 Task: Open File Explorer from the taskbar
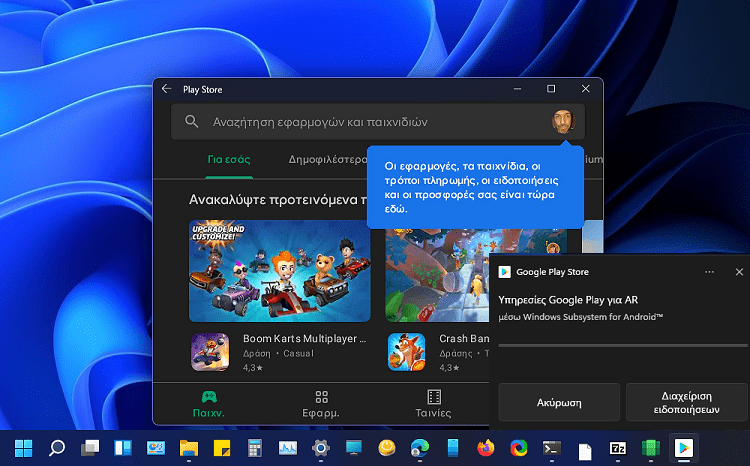(188, 448)
